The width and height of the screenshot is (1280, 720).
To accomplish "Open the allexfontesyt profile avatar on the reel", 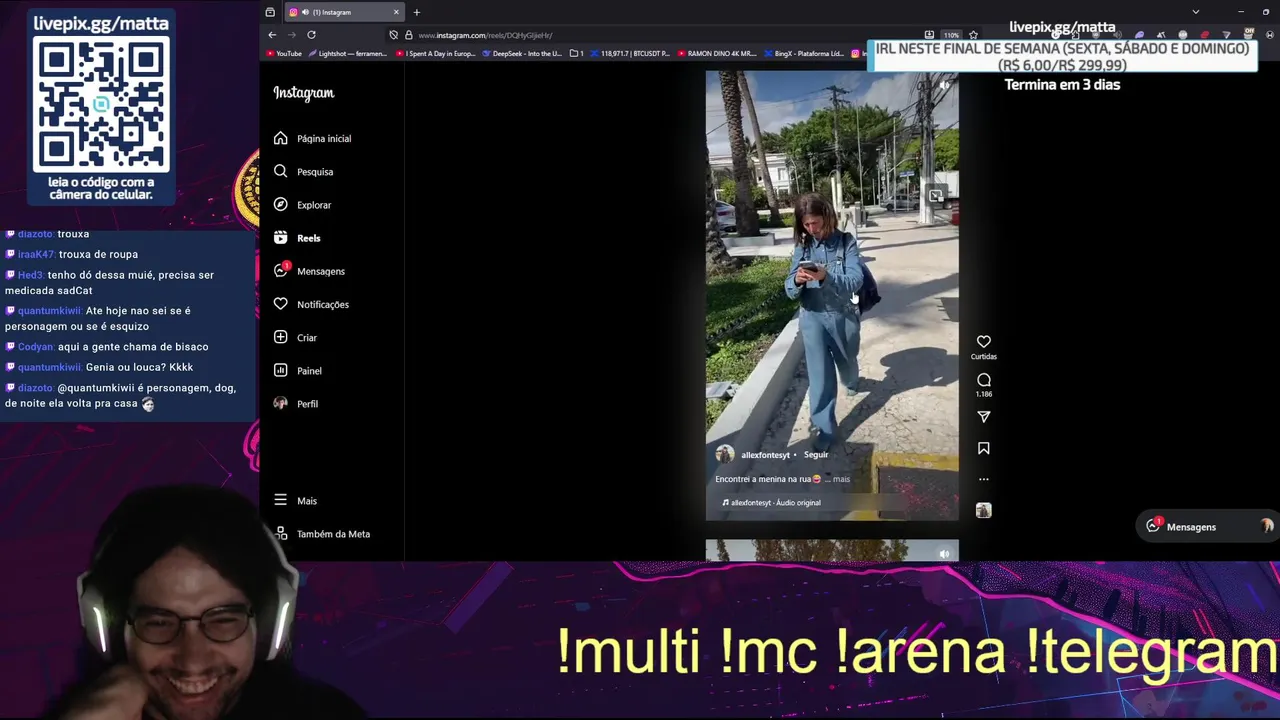I will [x=725, y=454].
